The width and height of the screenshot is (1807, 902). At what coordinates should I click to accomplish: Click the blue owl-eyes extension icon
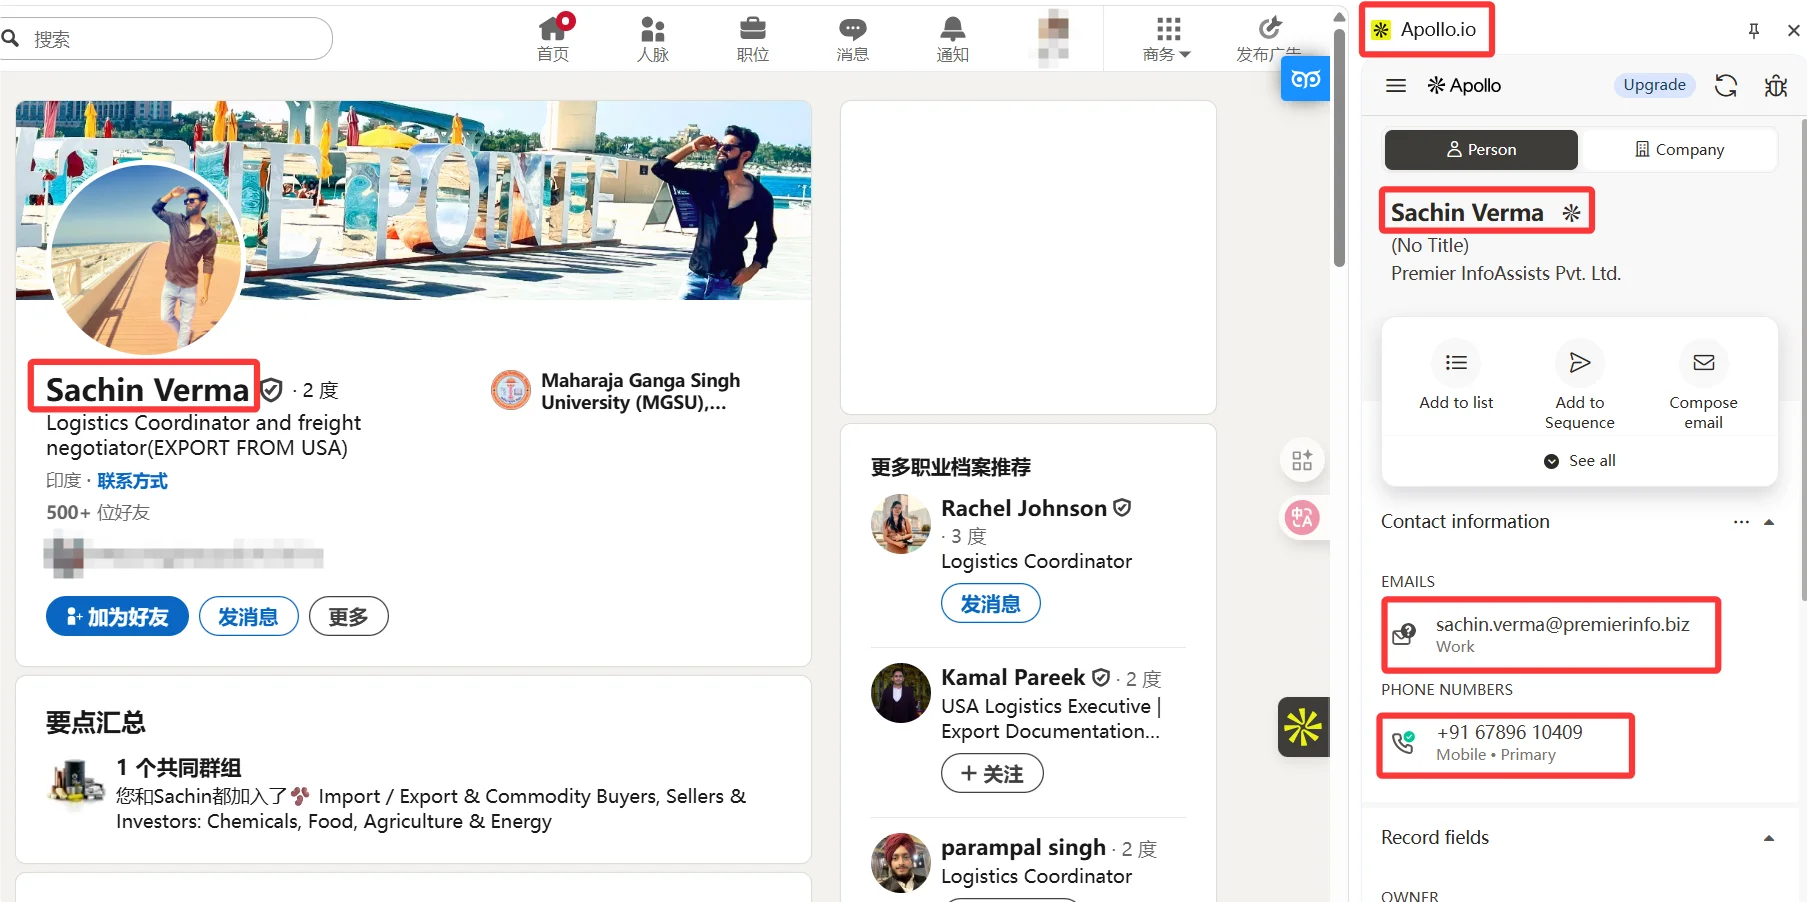1305,79
